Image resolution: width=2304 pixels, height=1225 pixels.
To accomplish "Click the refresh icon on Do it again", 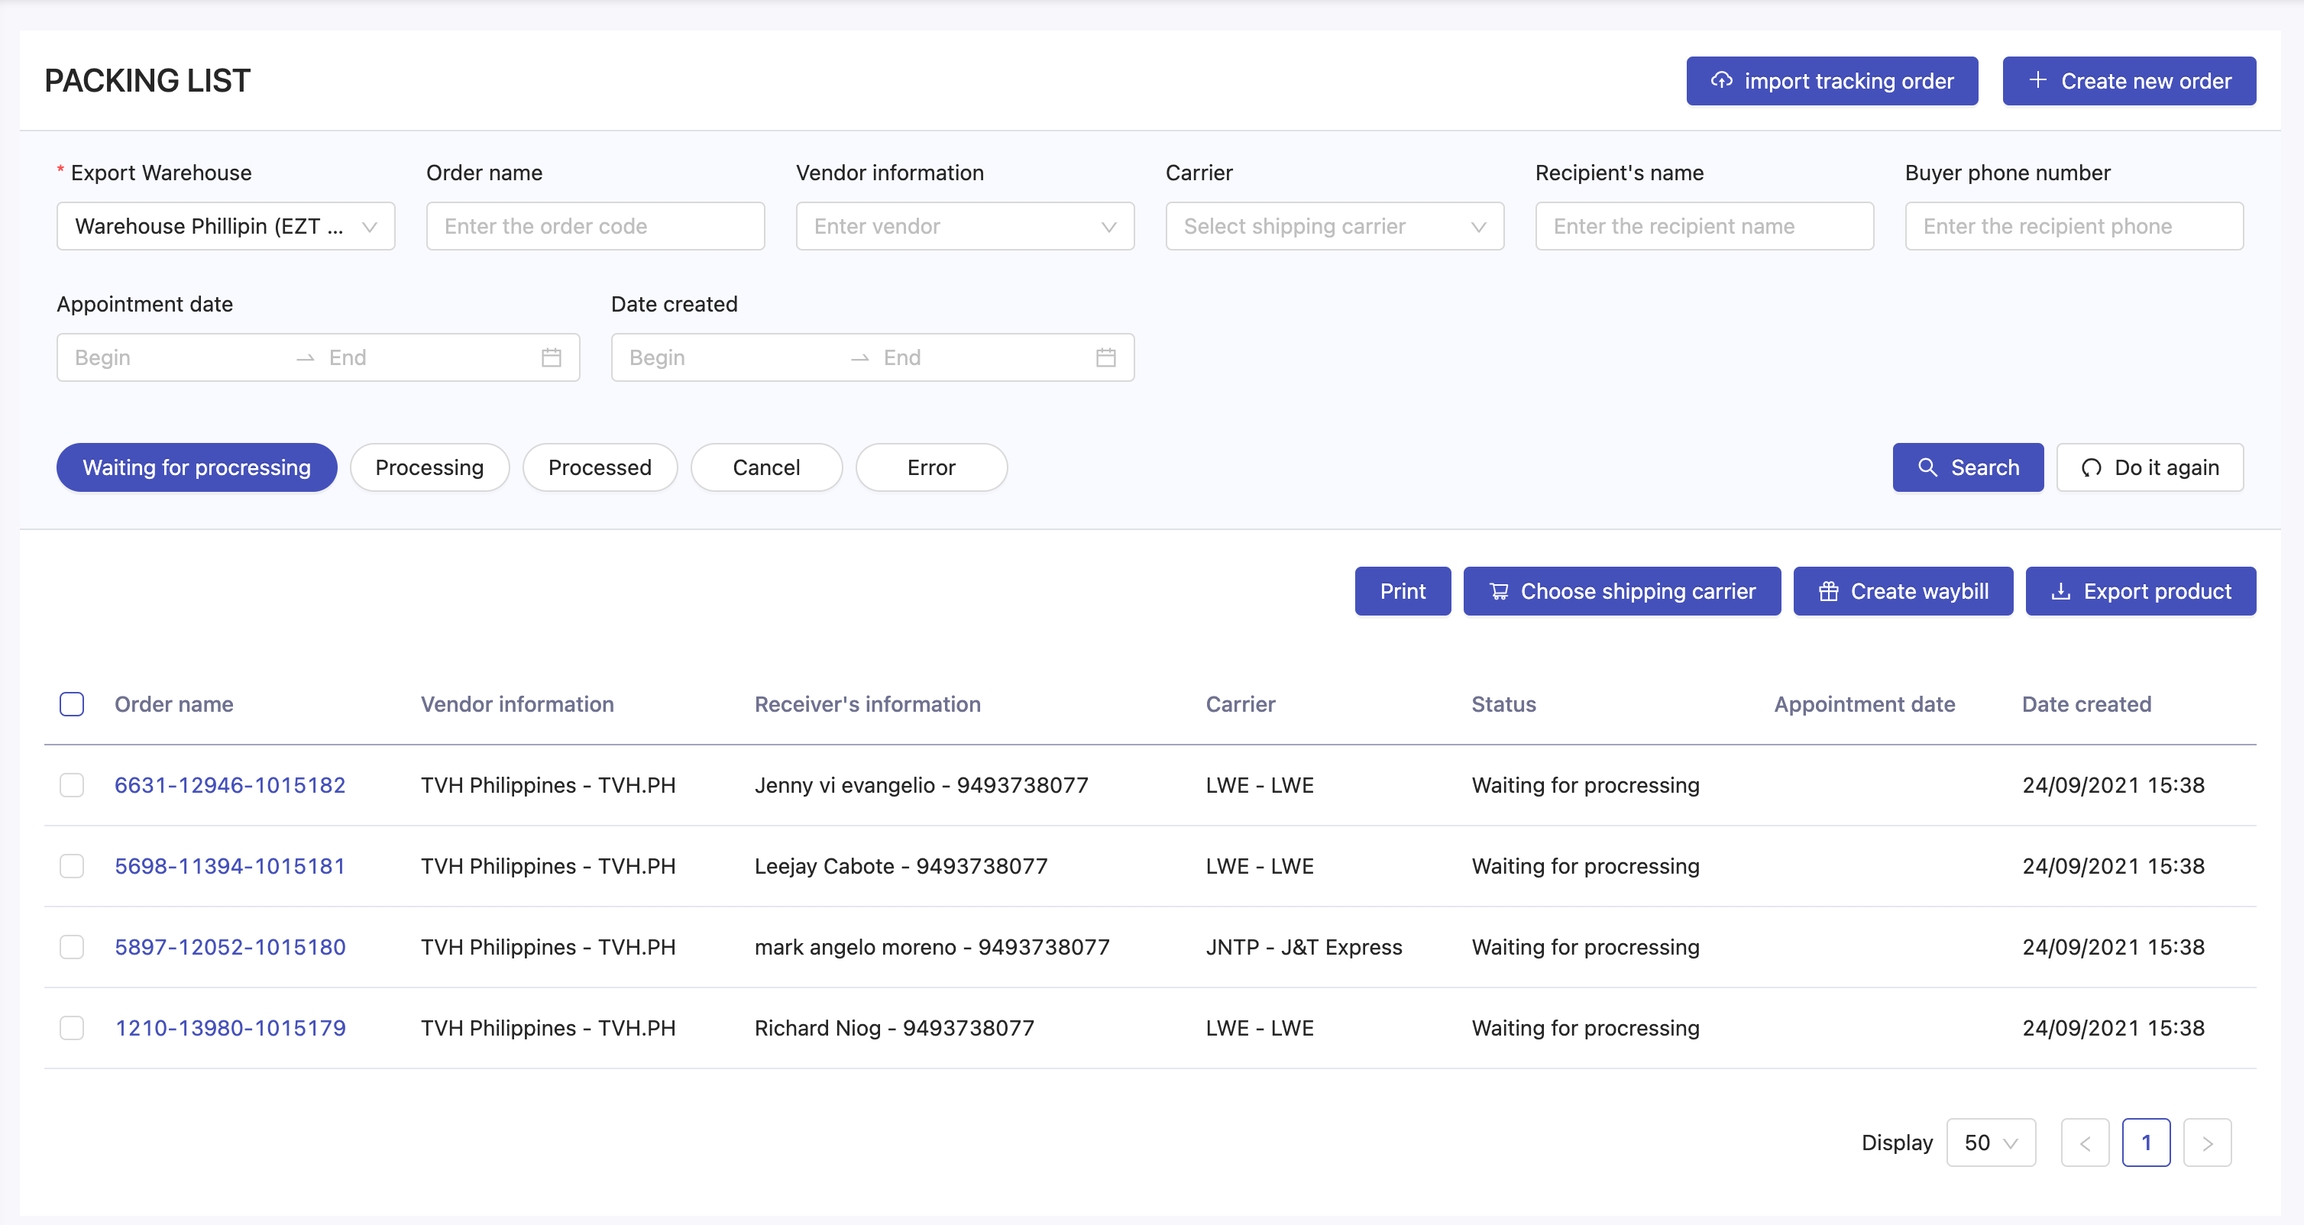I will [x=2091, y=467].
